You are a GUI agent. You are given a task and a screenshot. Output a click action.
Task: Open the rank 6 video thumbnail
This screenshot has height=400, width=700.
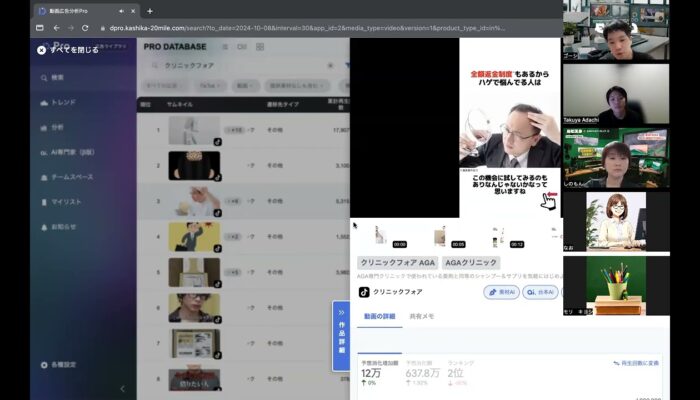click(194, 308)
